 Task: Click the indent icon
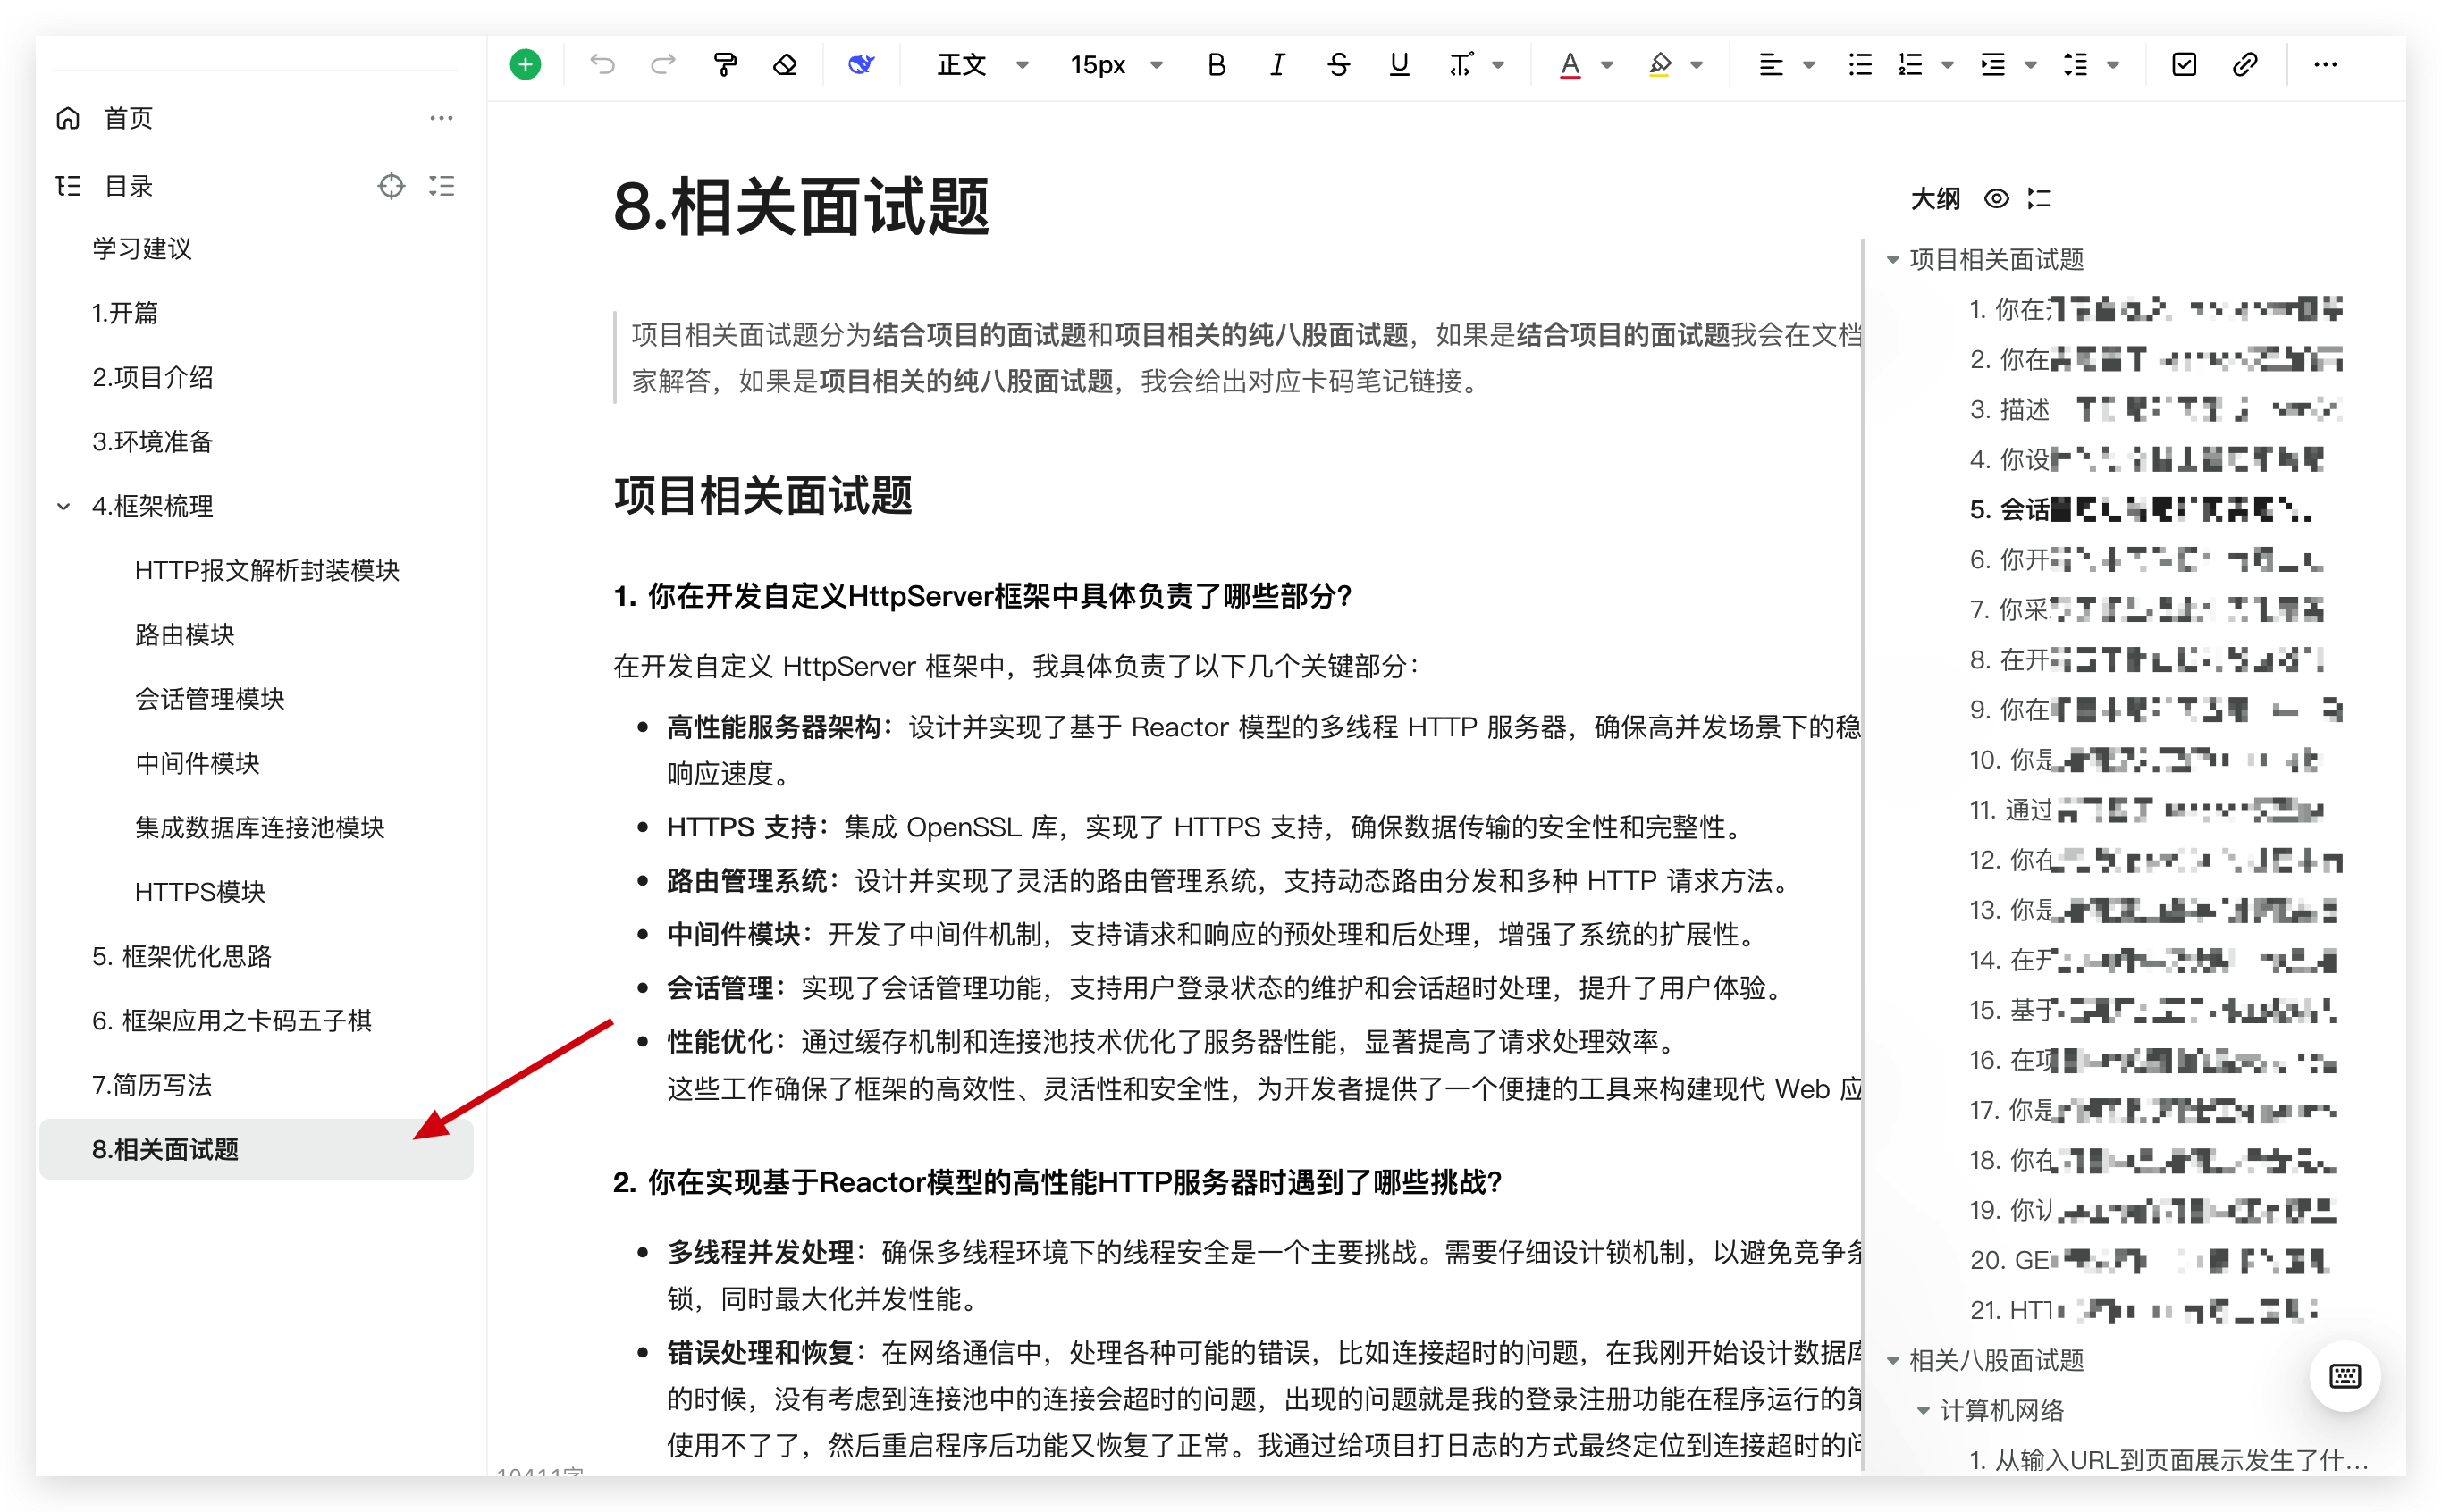(1993, 65)
